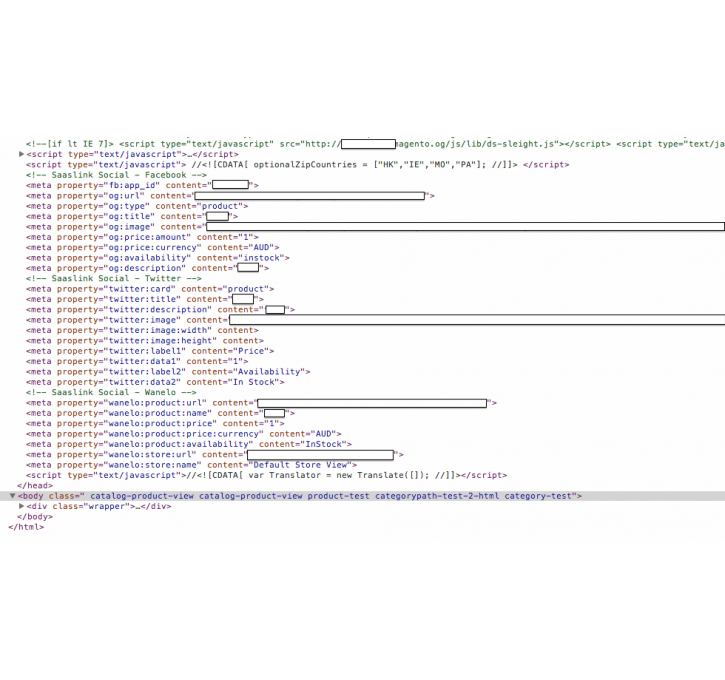Image resolution: width=725 pixels, height=680 pixels.
Task: Select the og:type product meta row
Action: point(137,206)
